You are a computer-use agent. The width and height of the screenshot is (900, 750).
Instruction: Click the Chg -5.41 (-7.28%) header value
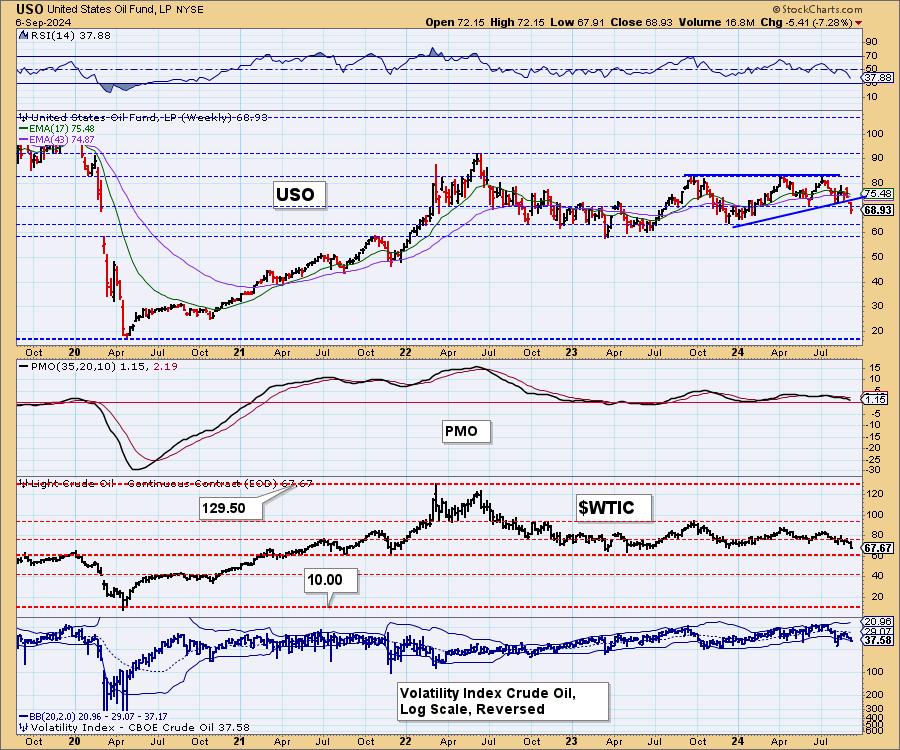807,22
